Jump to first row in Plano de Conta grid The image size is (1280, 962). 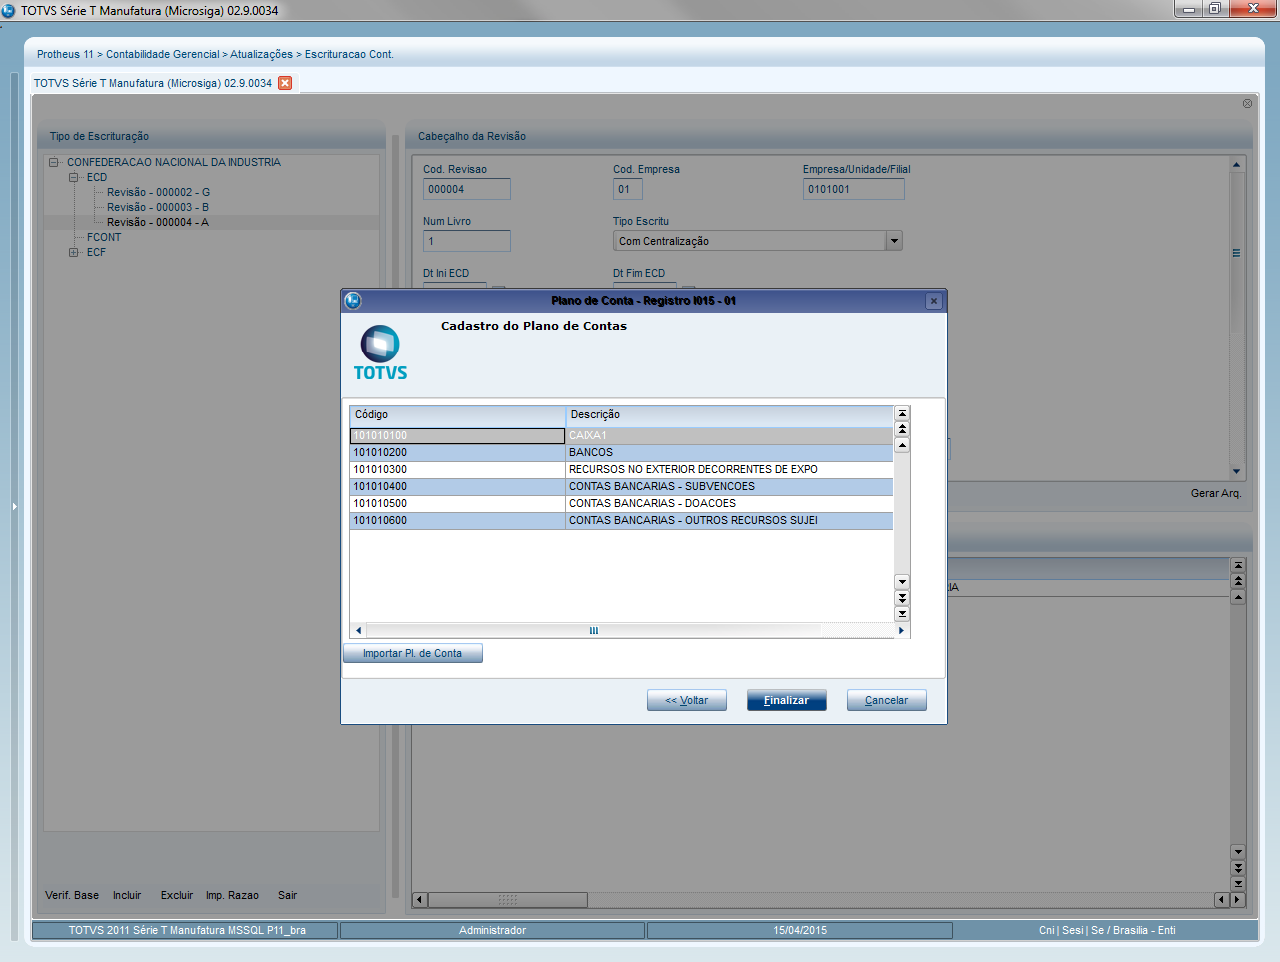[x=902, y=413]
